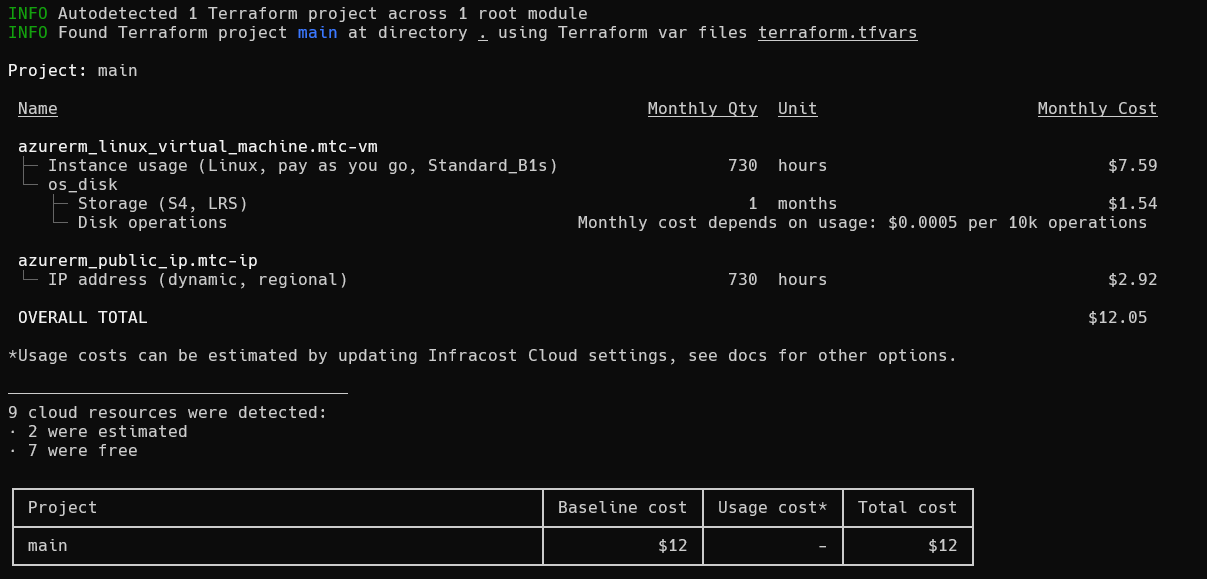
Task: Select the $12.05 overall total value
Action: pos(1117,318)
